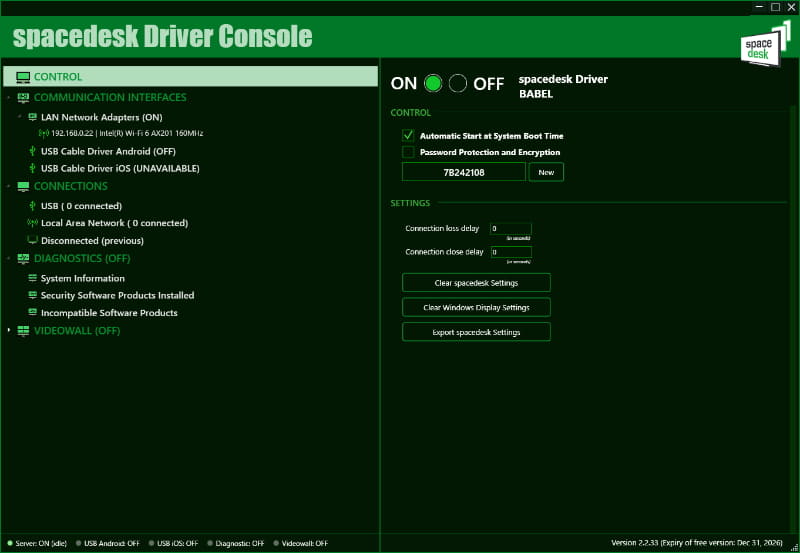This screenshot has height=553, width=800.
Task: Click the USB iOS OFF status dot
Action: (x=152, y=543)
